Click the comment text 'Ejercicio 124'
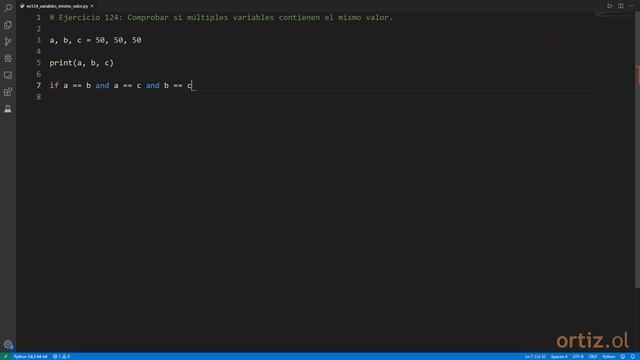Screen dimensions: 640x360 (90, 18)
